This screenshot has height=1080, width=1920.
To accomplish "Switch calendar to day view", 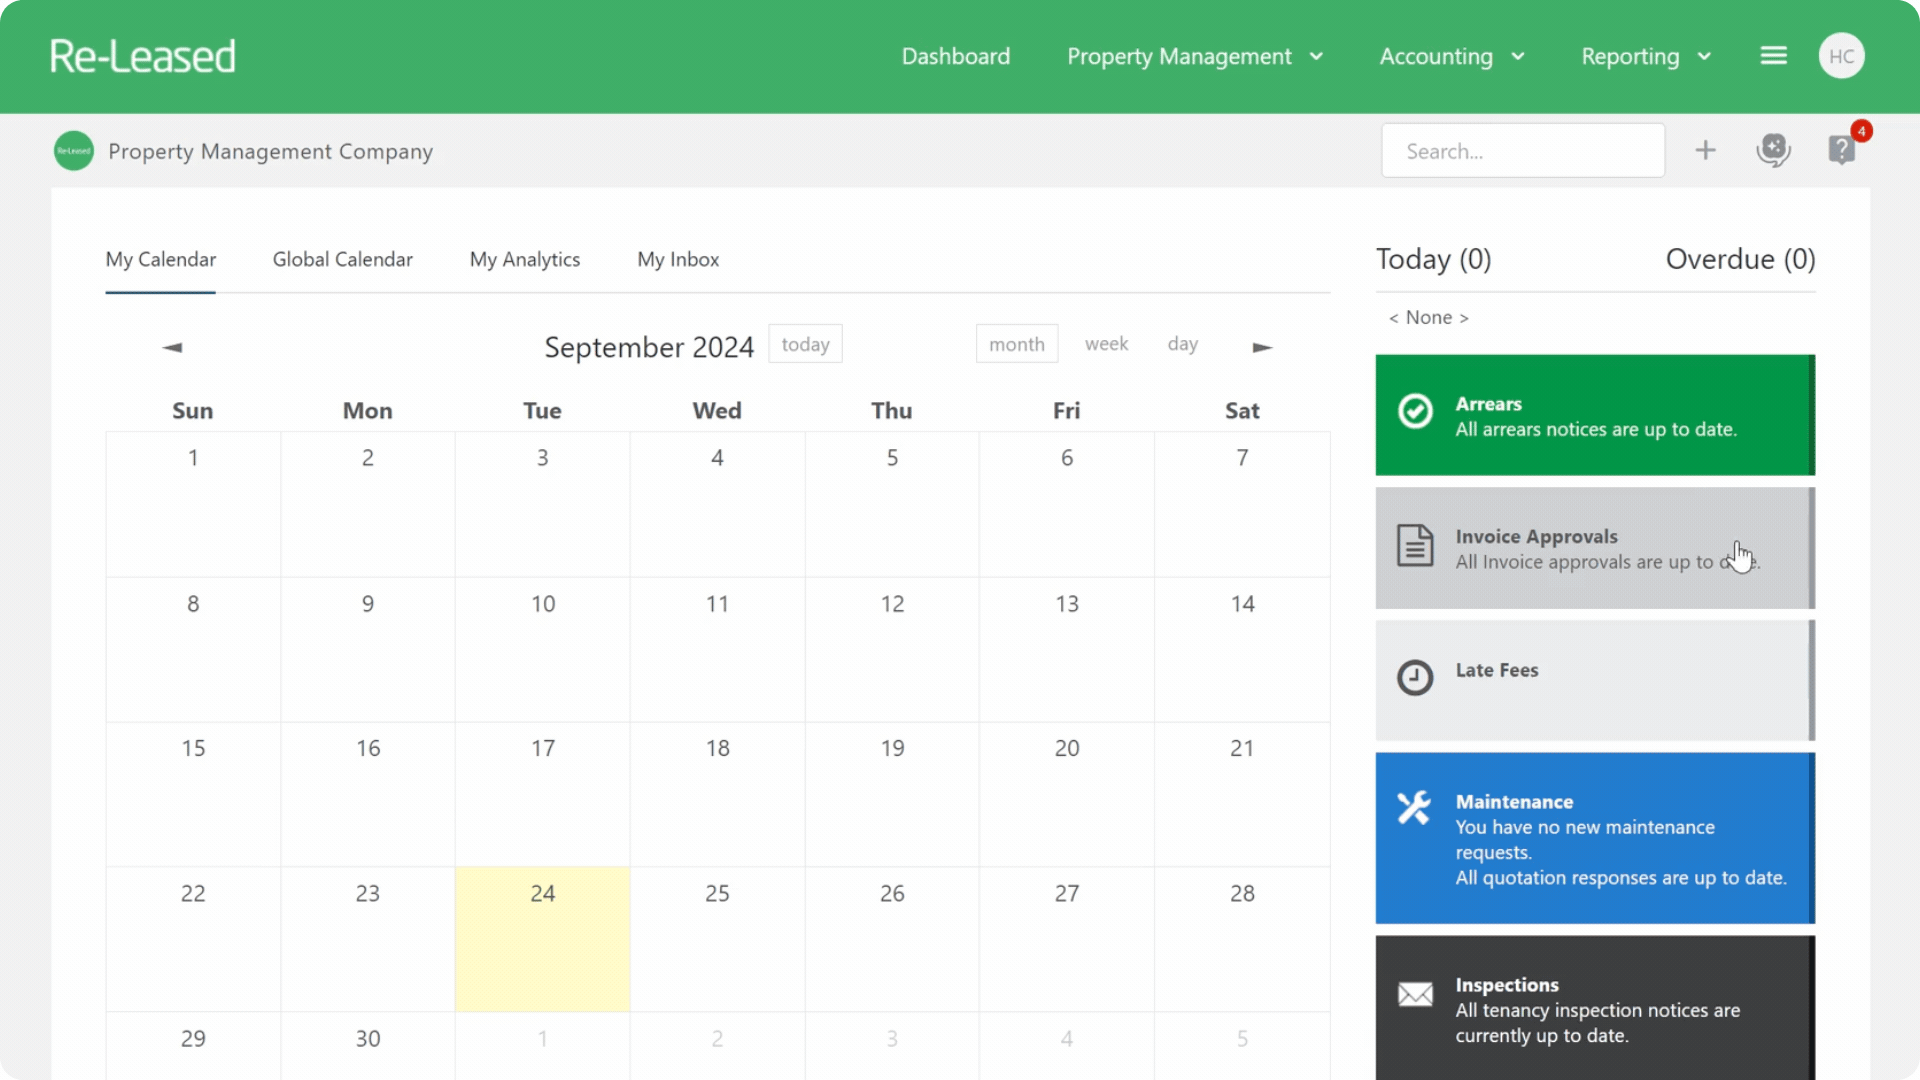I will coord(1183,344).
